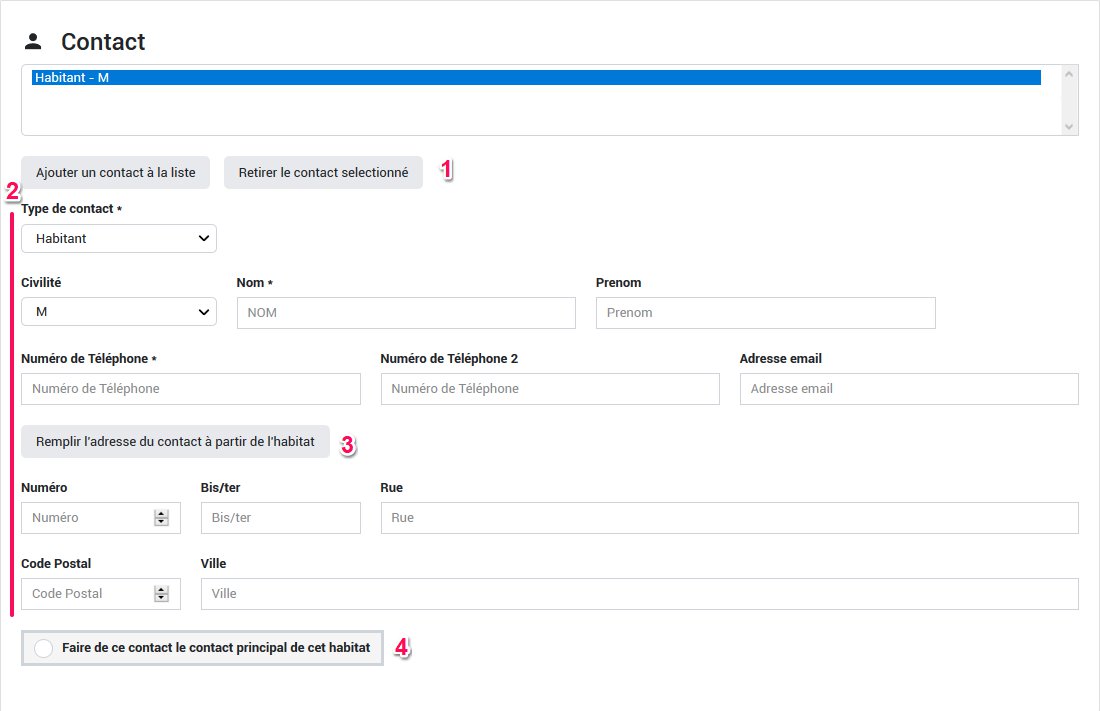Image resolution: width=1100 pixels, height=711 pixels.
Task: Click into the Bis/ter field
Action: 280,518
